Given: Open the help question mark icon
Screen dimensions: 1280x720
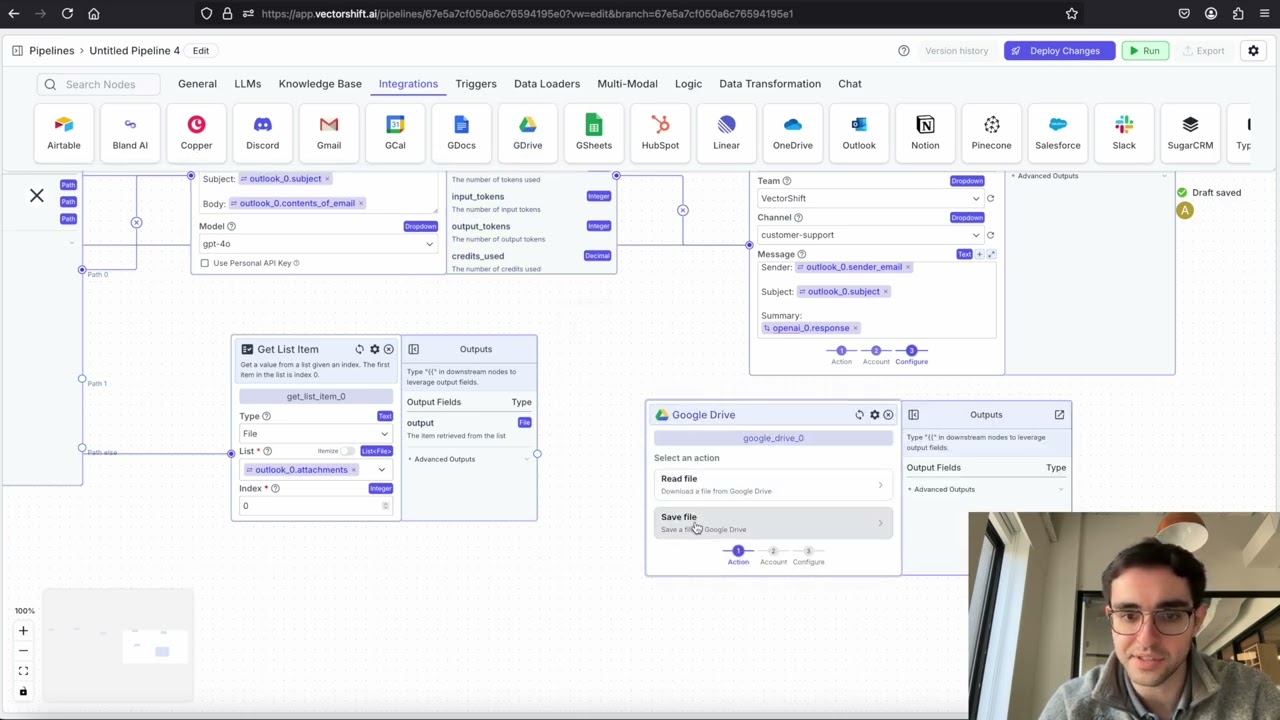Looking at the screenshot, I should coord(903,51).
